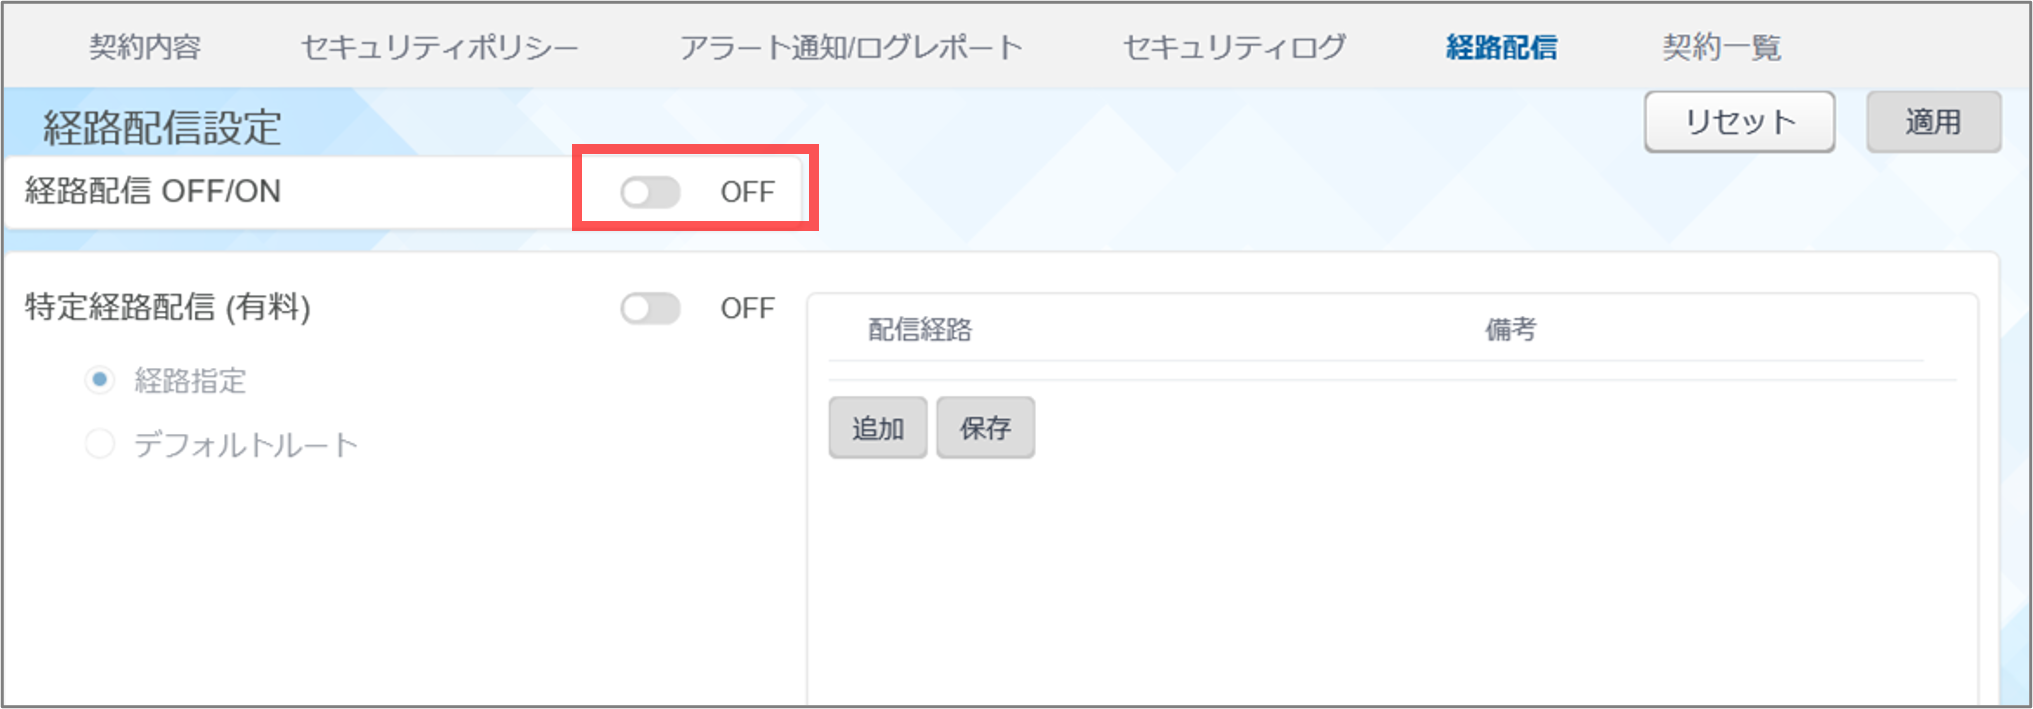The width and height of the screenshot is (2033, 709).
Task: Select the 経路配信 tab
Action: [x=1501, y=47]
